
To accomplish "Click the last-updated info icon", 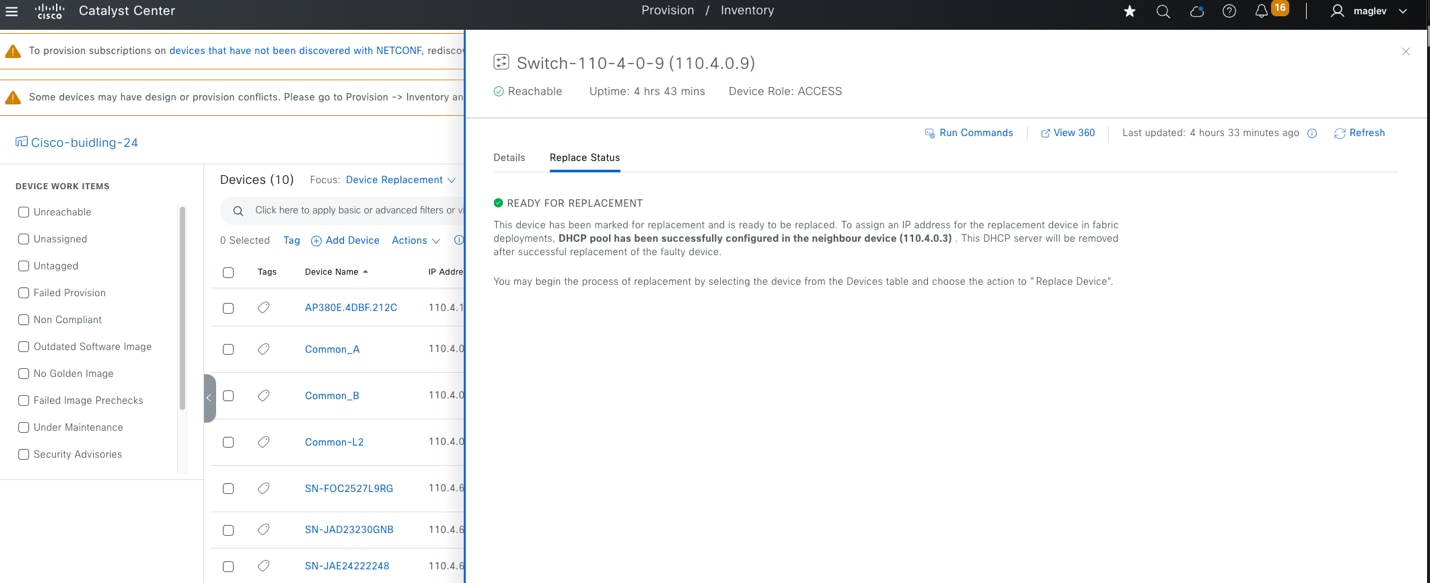I will pyautogui.click(x=1312, y=132).
